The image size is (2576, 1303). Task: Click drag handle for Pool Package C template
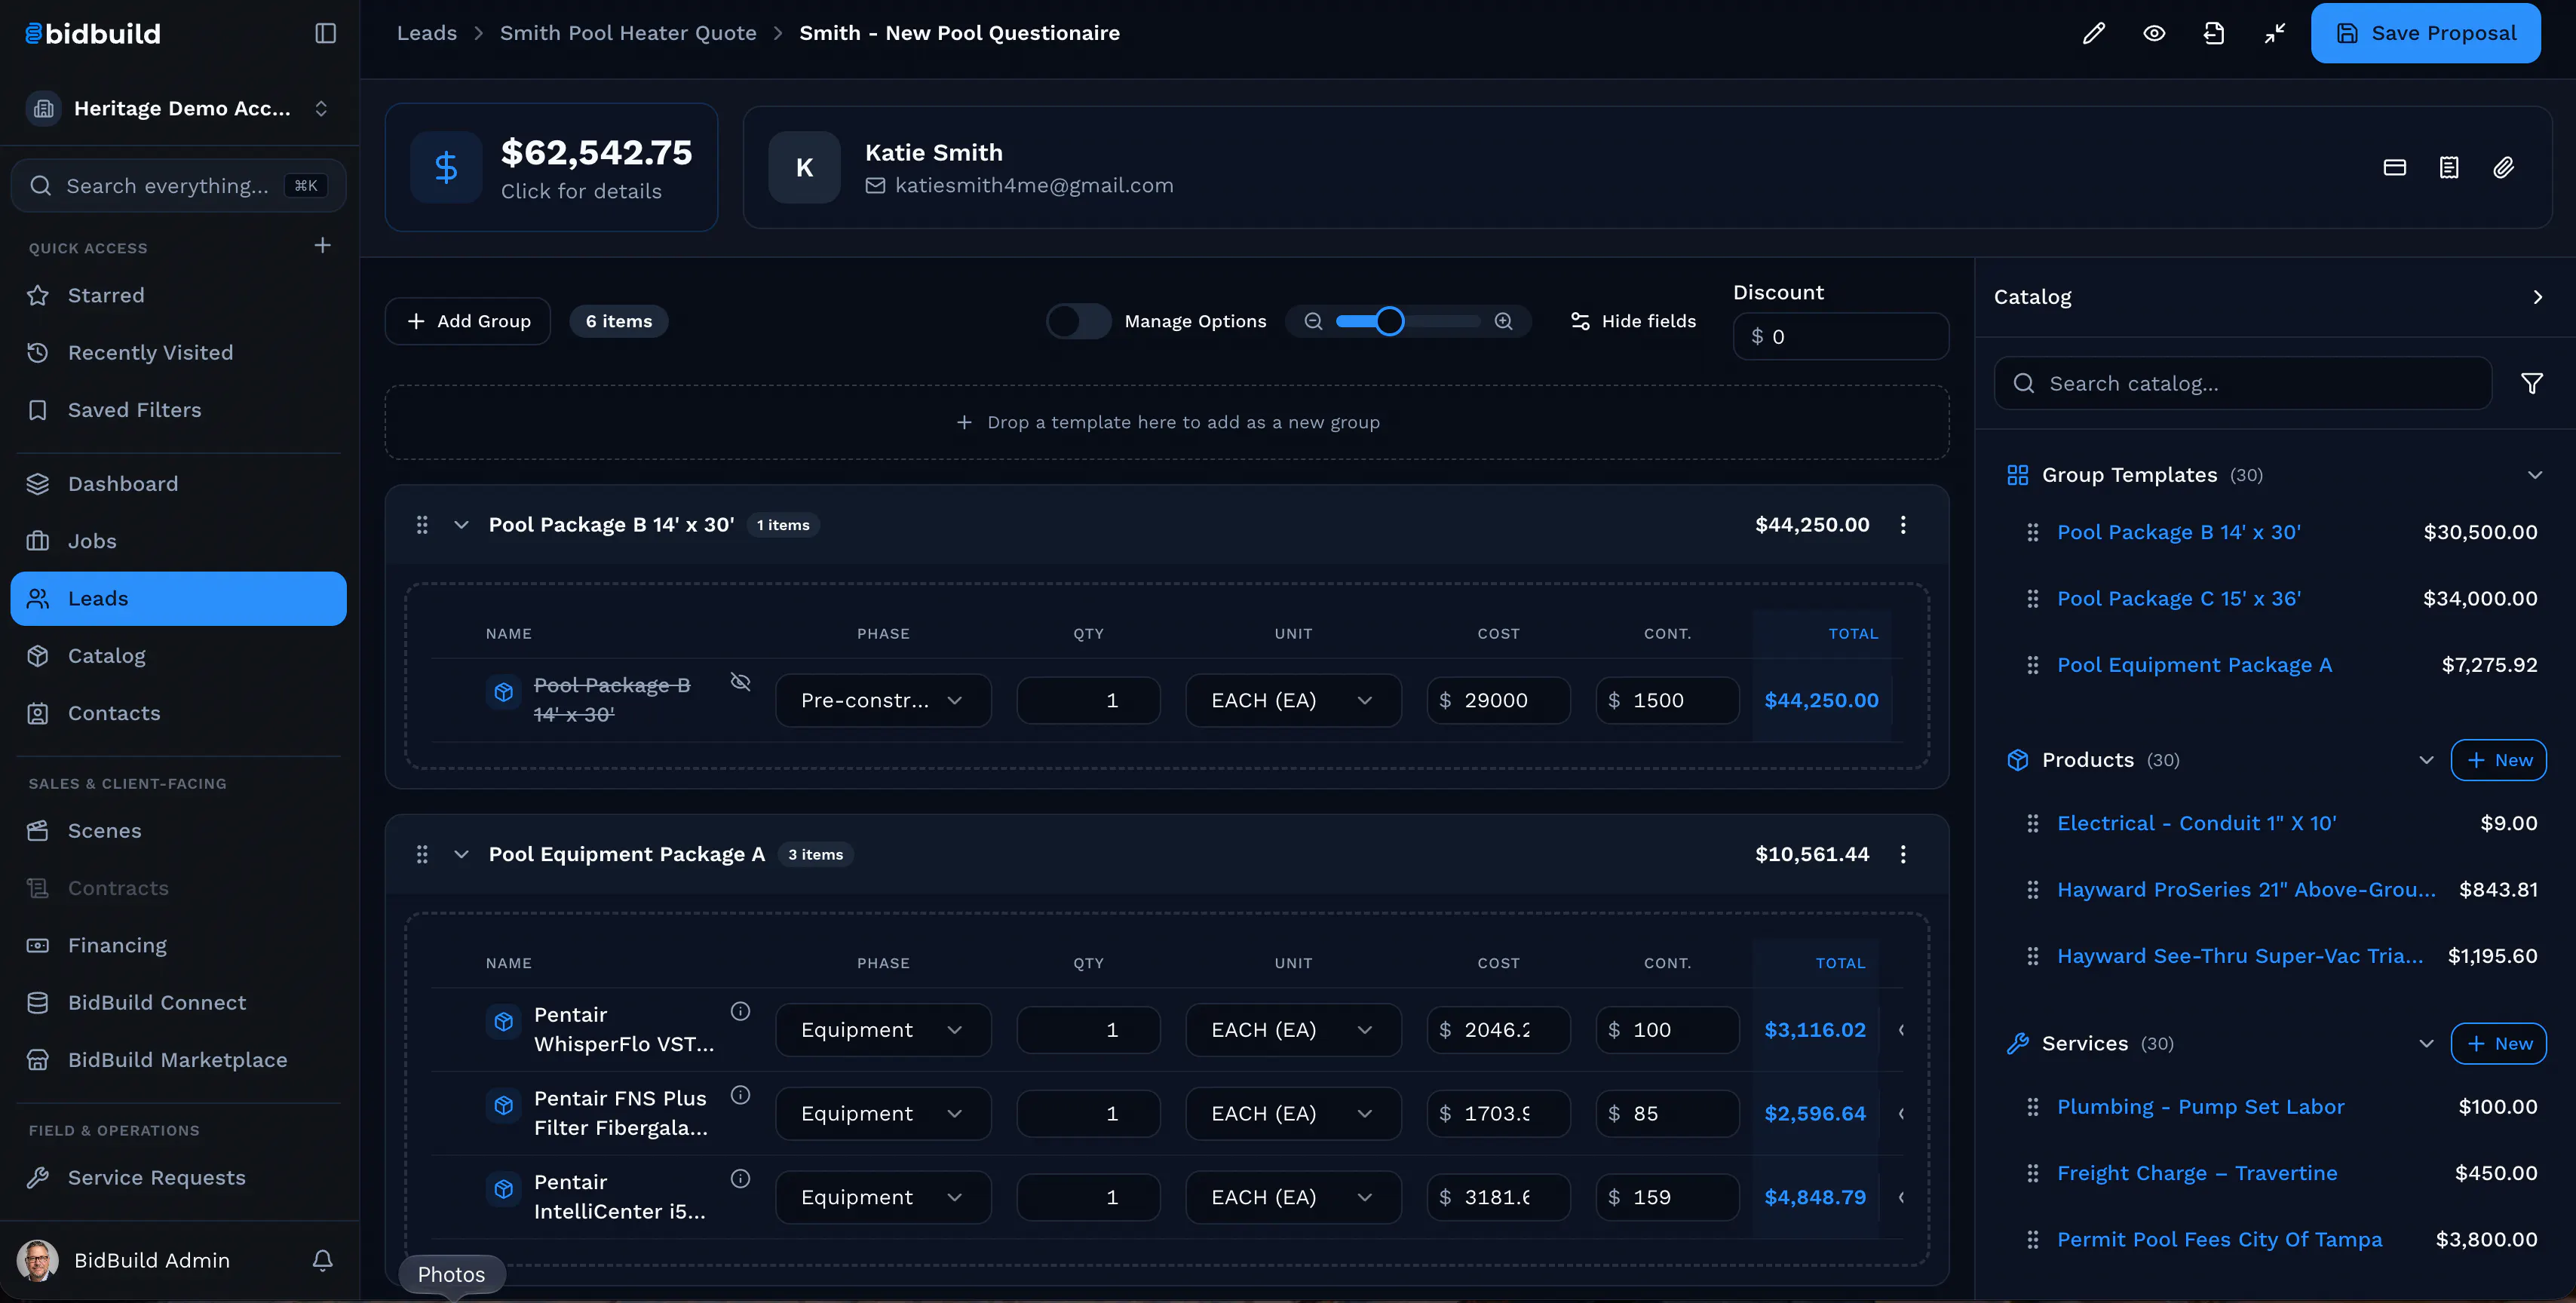[2032, 598]
